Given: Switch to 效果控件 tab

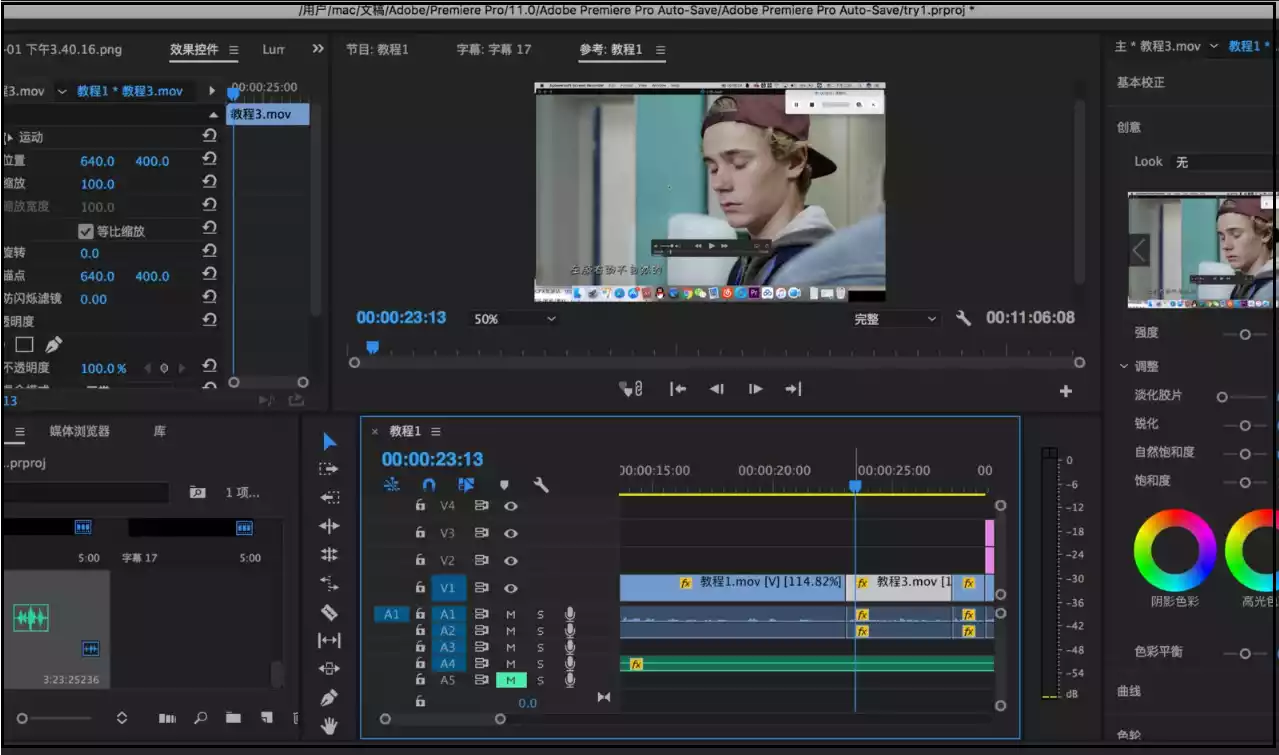Looking at the screenshot, I should 194,49.
